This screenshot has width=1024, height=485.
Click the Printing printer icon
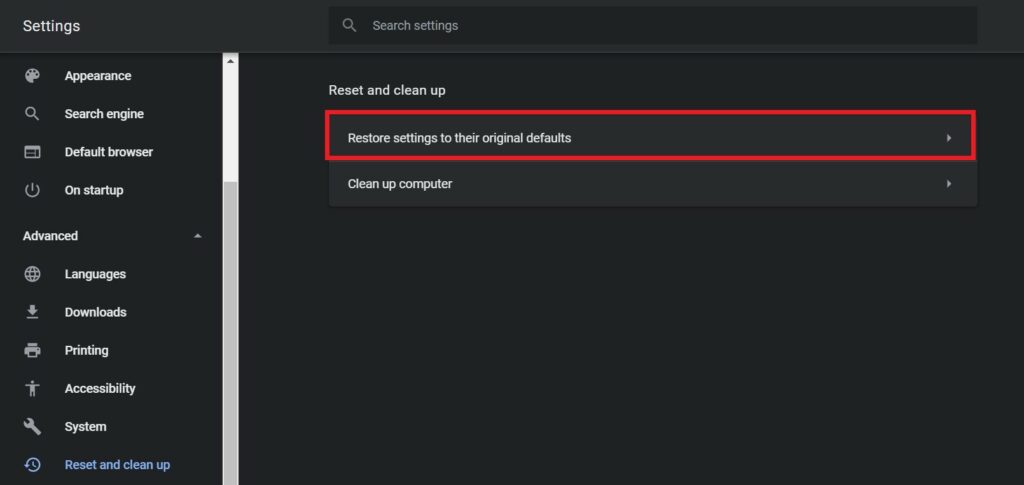click(32, 351)
